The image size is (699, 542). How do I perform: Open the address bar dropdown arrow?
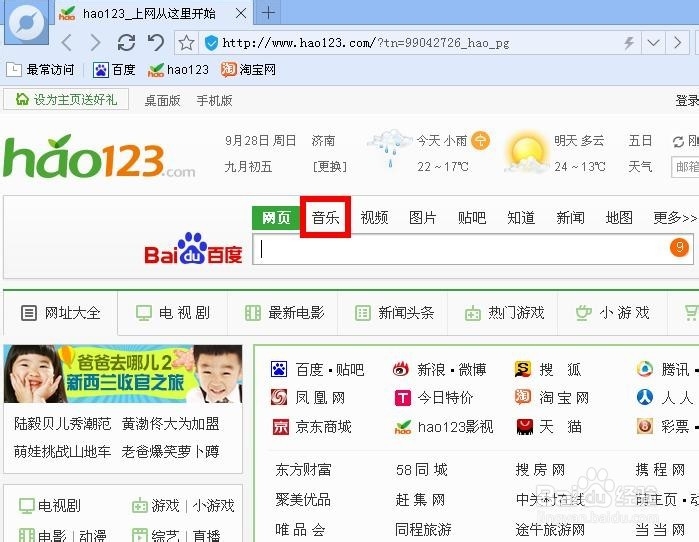654,43
